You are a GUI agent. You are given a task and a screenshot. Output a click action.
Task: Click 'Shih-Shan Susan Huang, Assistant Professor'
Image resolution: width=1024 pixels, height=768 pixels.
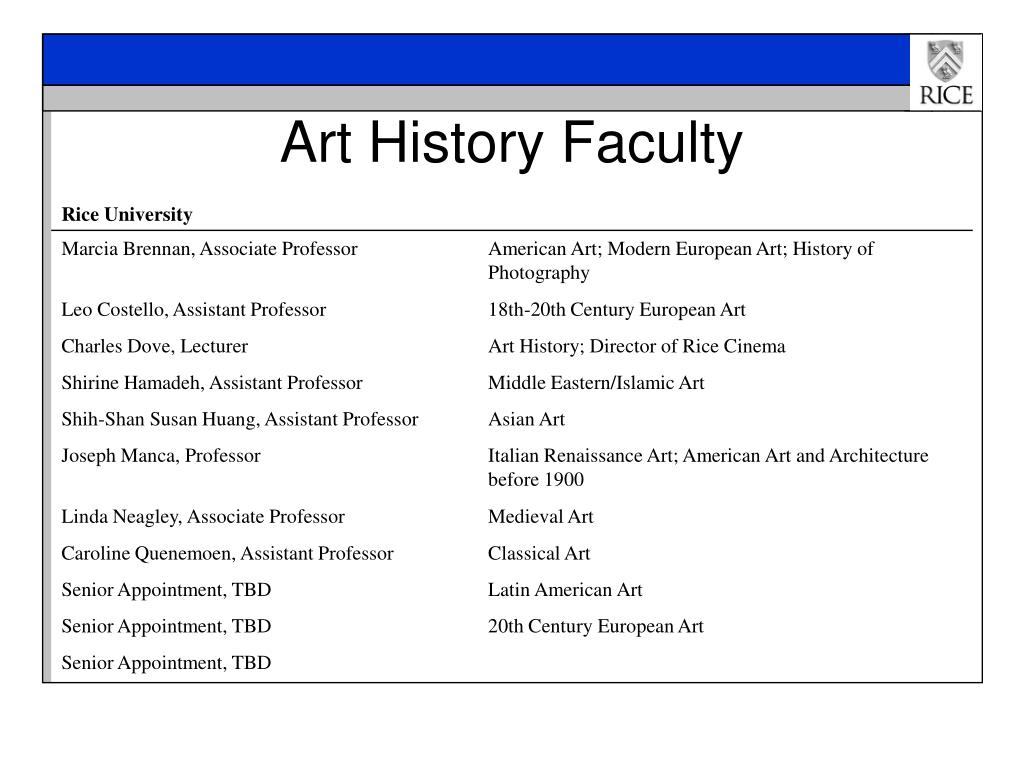[x=240, y=419]
